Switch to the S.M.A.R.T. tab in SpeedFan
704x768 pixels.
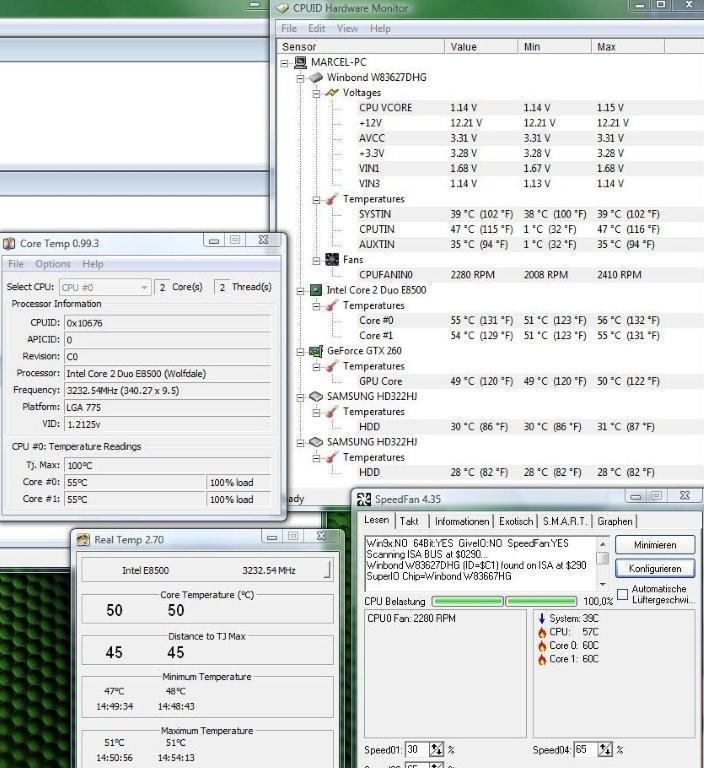coord(564,521)
